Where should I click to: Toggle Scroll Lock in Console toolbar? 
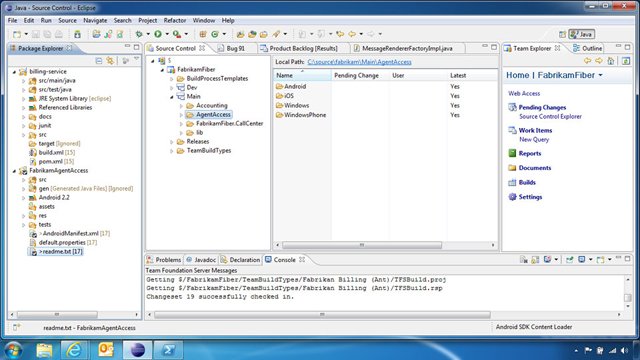(x=535, y=260)
